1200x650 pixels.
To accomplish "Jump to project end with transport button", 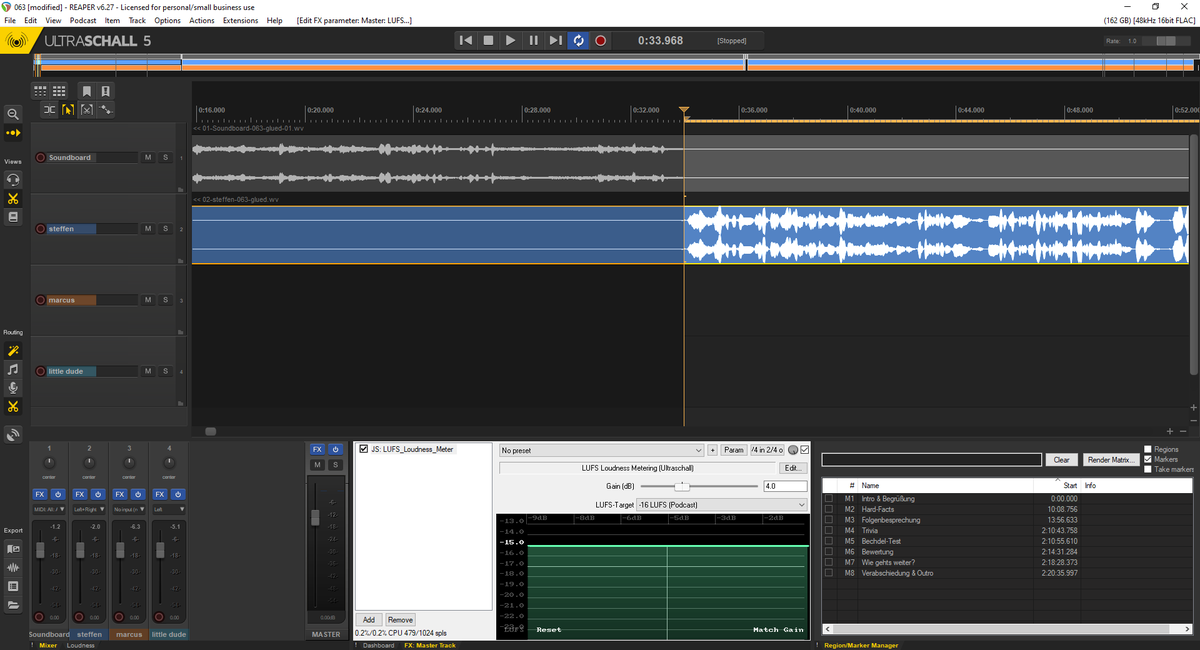I will tap(555, 40).
